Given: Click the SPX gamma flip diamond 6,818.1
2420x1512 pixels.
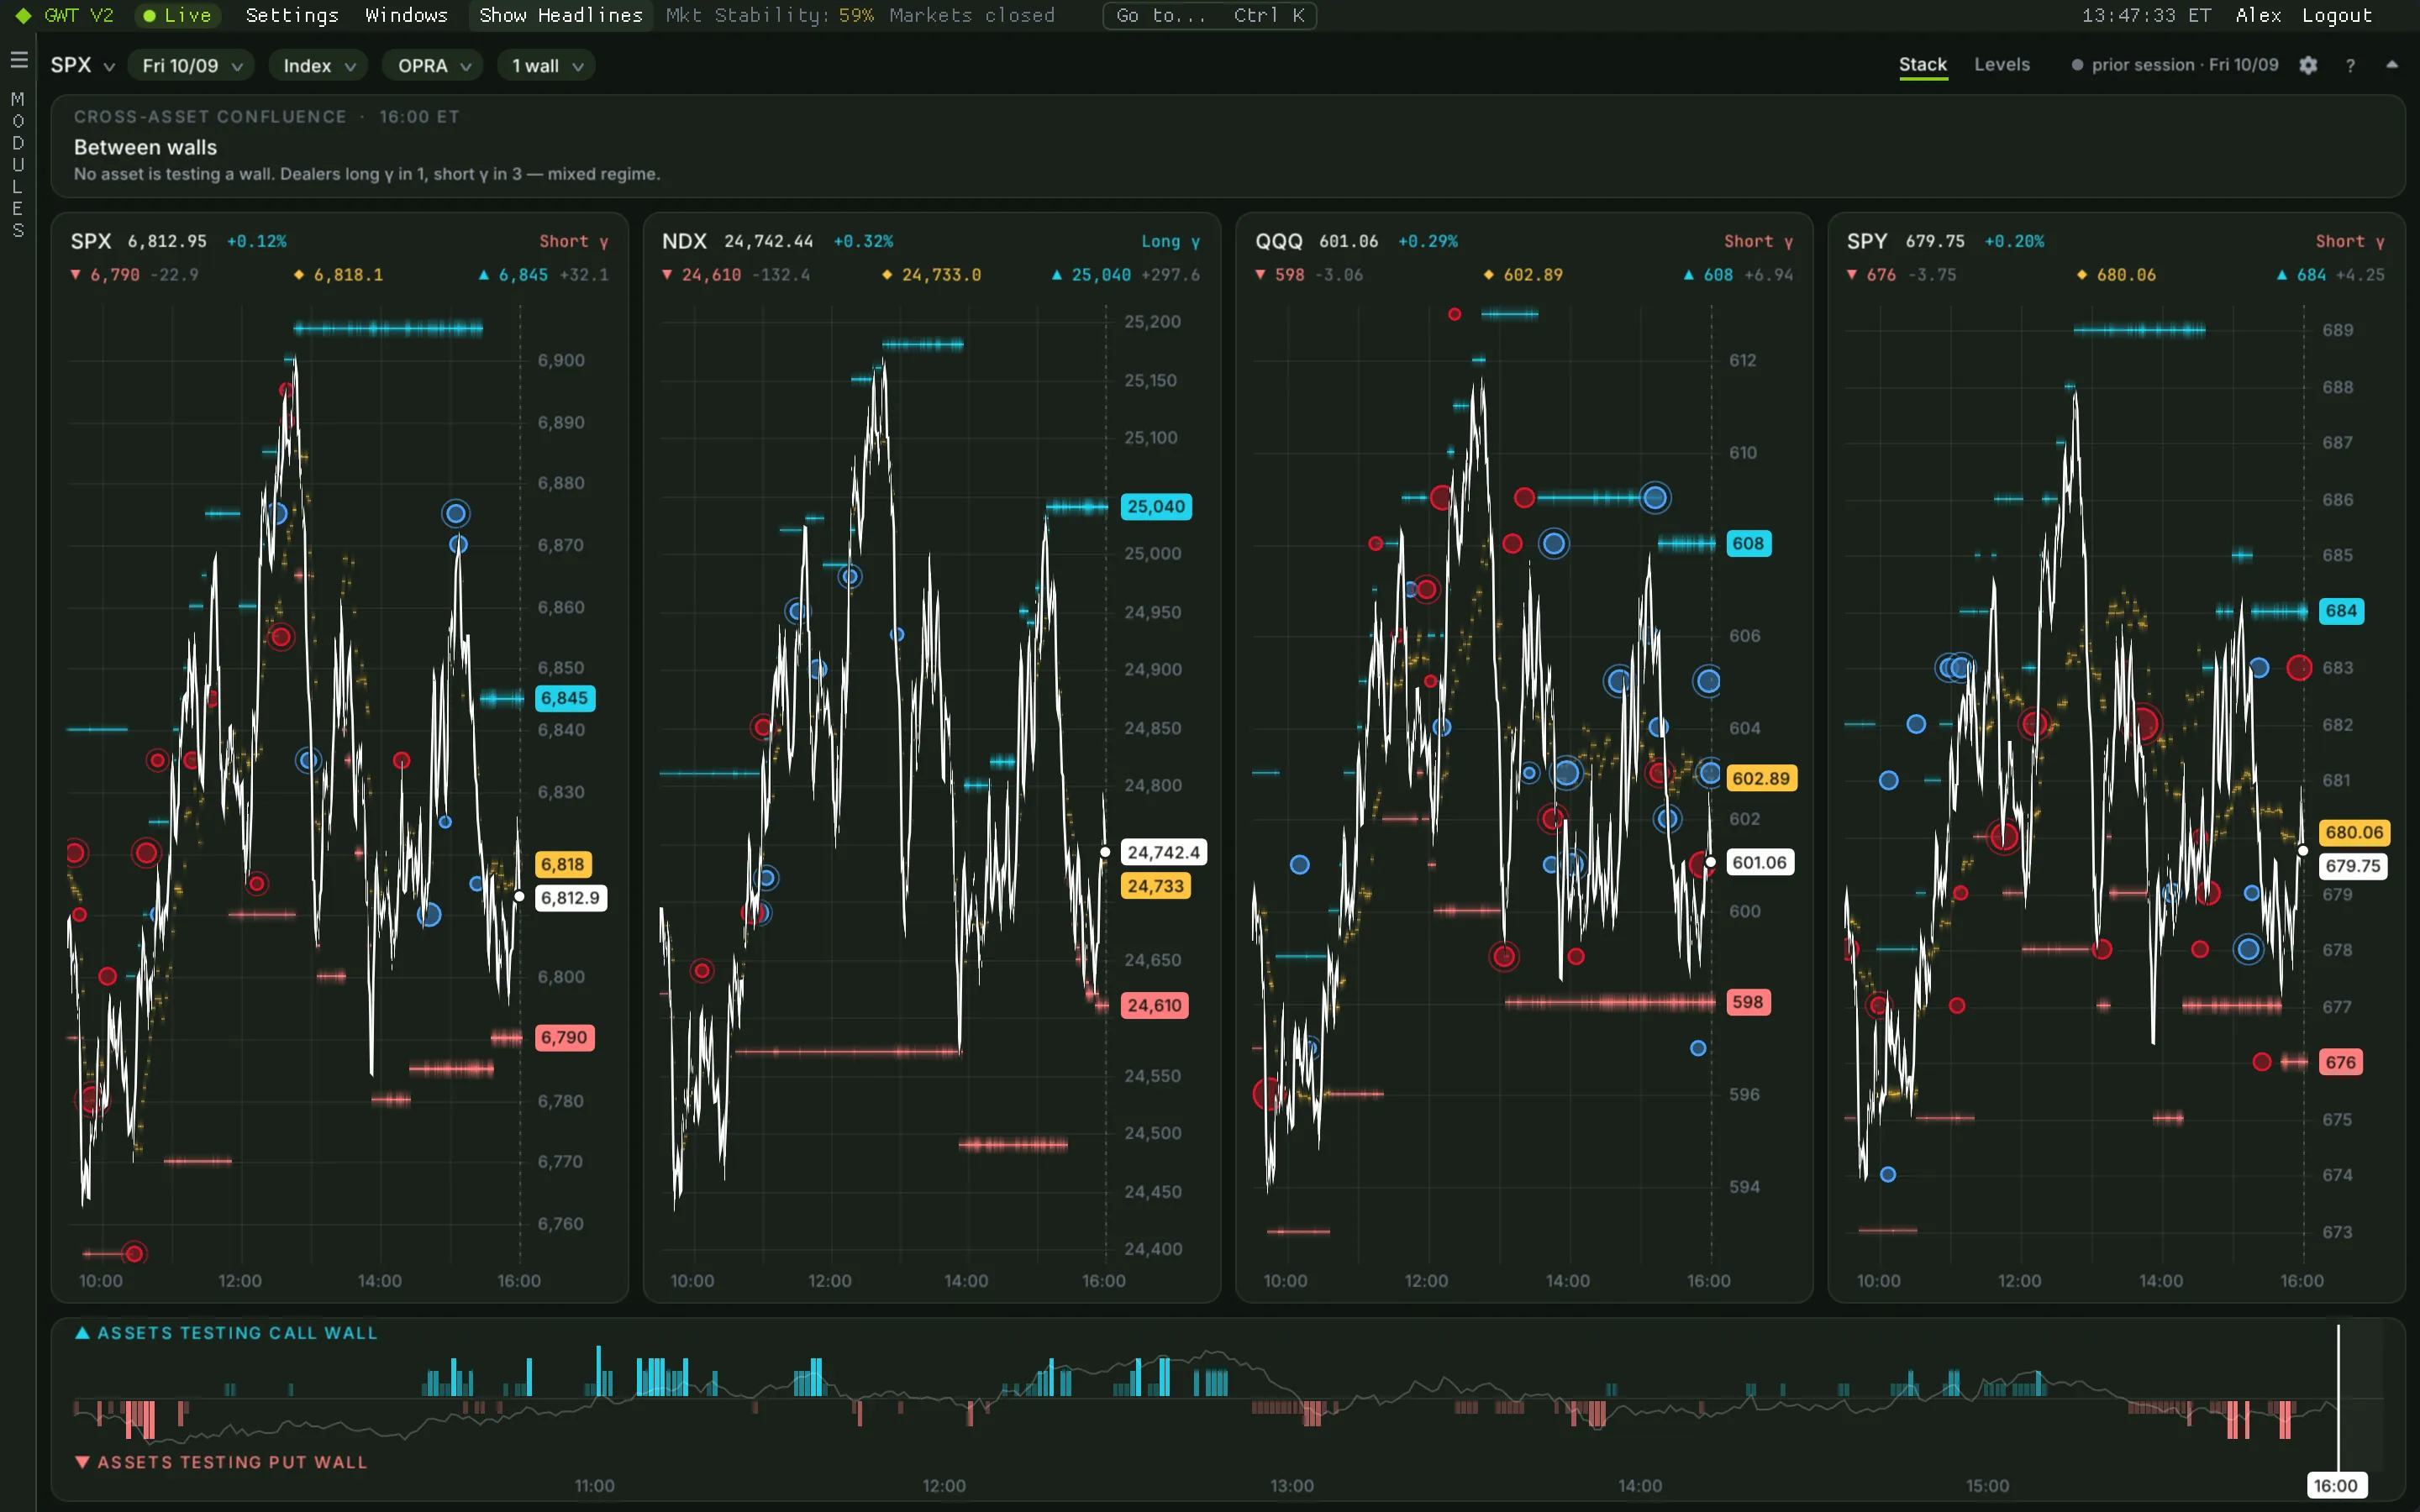Looking at the screenshot, I should click(299, 274).
